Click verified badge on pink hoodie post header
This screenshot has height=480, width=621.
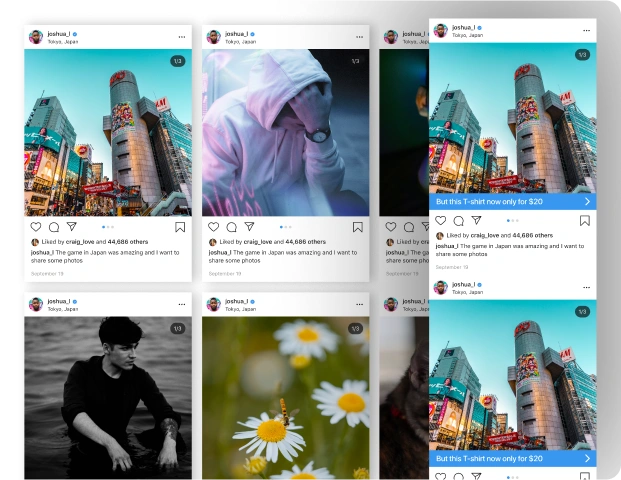[253, 34]
